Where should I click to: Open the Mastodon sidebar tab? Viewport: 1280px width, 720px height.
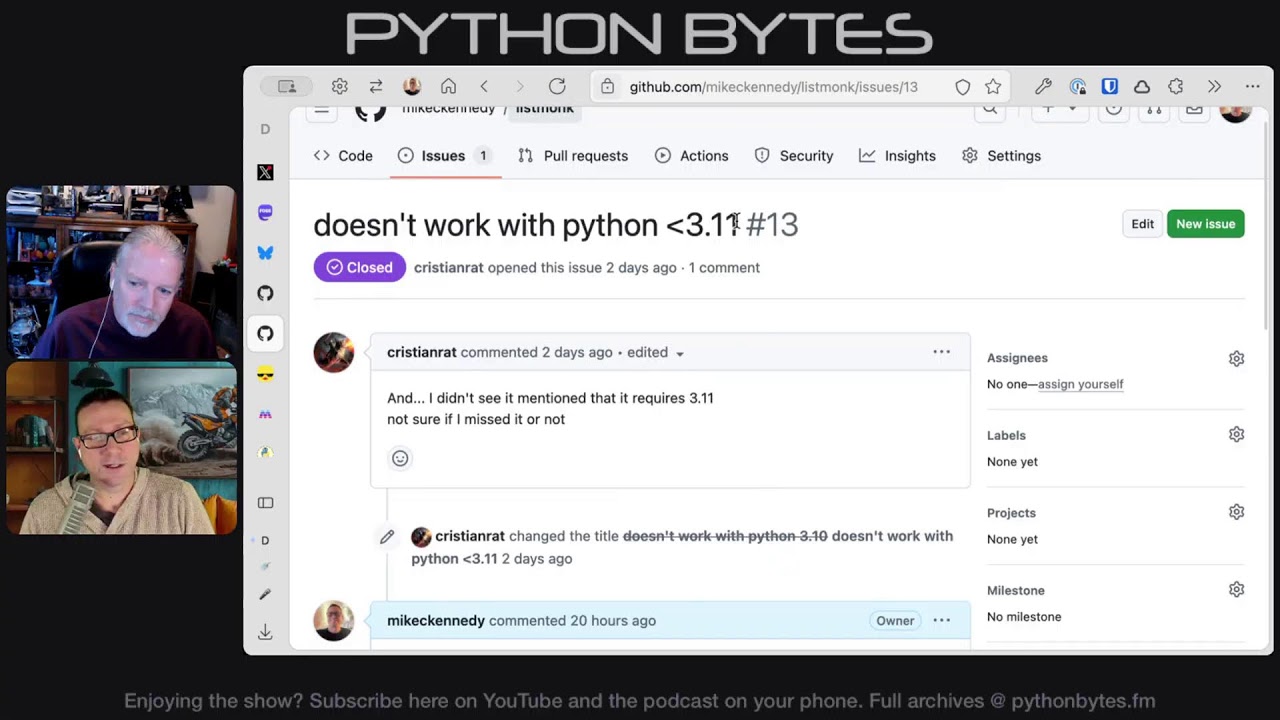click(265, 212)
